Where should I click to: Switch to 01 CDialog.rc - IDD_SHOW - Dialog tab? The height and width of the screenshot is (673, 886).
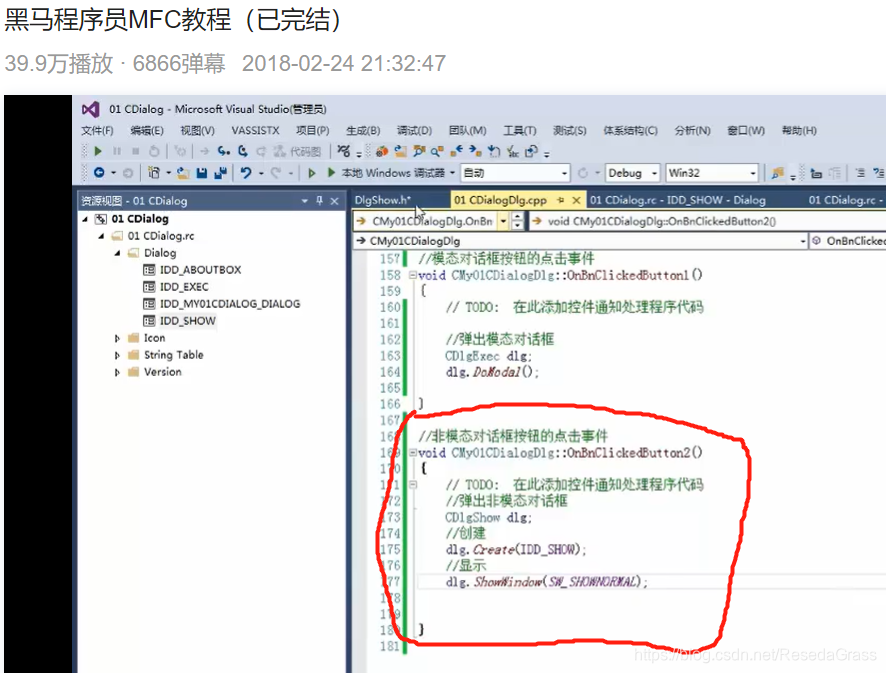(677, 200)
